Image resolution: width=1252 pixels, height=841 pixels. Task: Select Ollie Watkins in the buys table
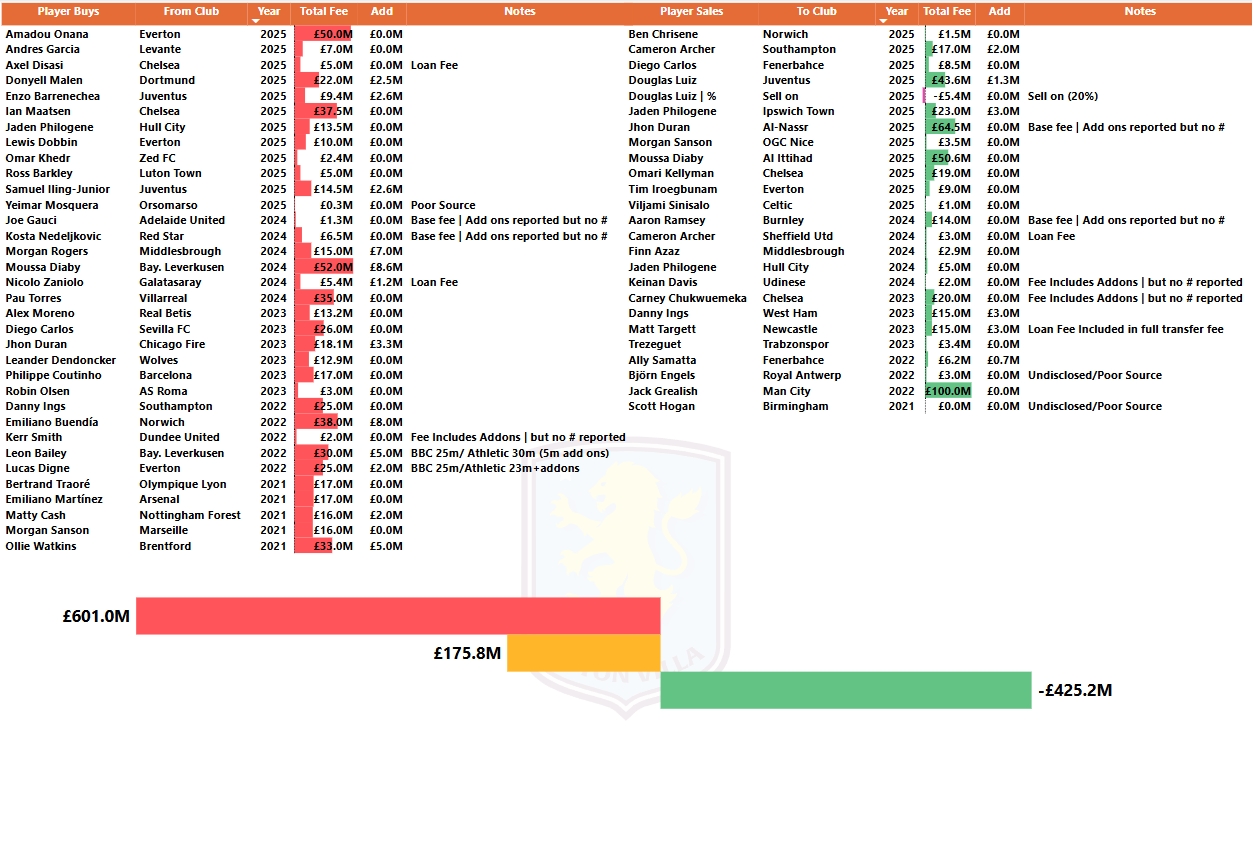pyautogui.click(x=41, y=546)
